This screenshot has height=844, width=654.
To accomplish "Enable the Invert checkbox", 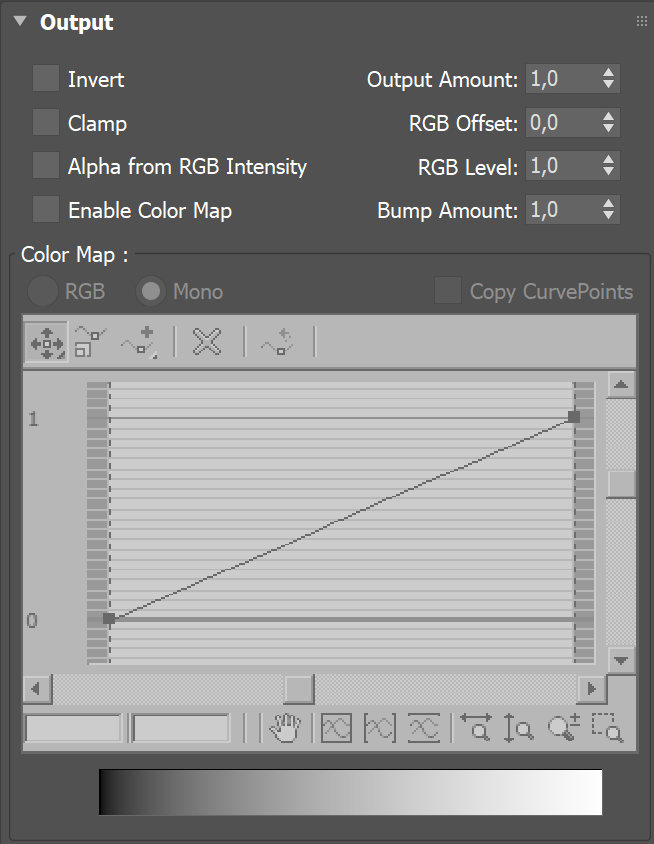I will (46, 79).
